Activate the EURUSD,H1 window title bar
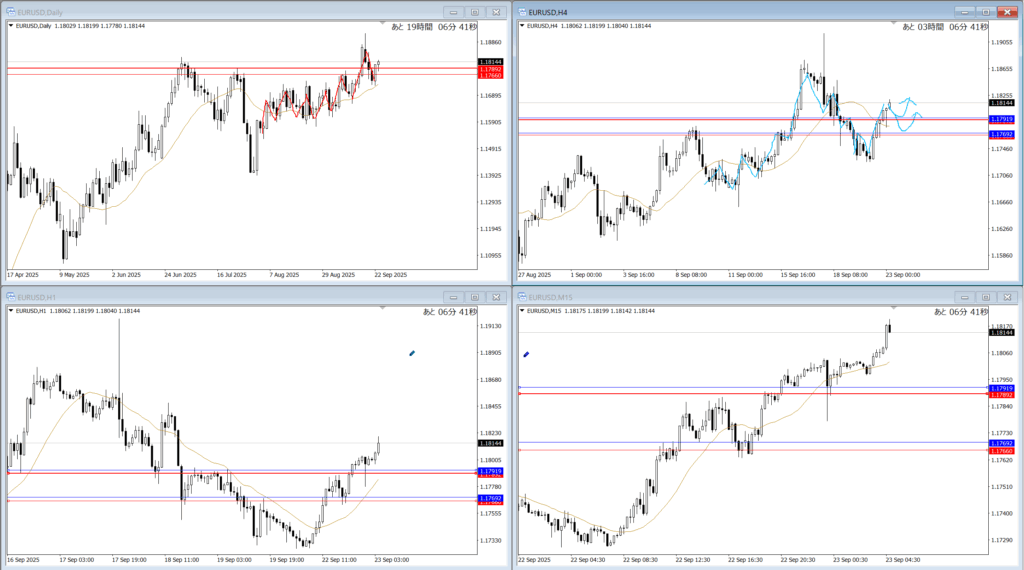Viewport: 1024px width, 570px height. (x=200, y=297)
